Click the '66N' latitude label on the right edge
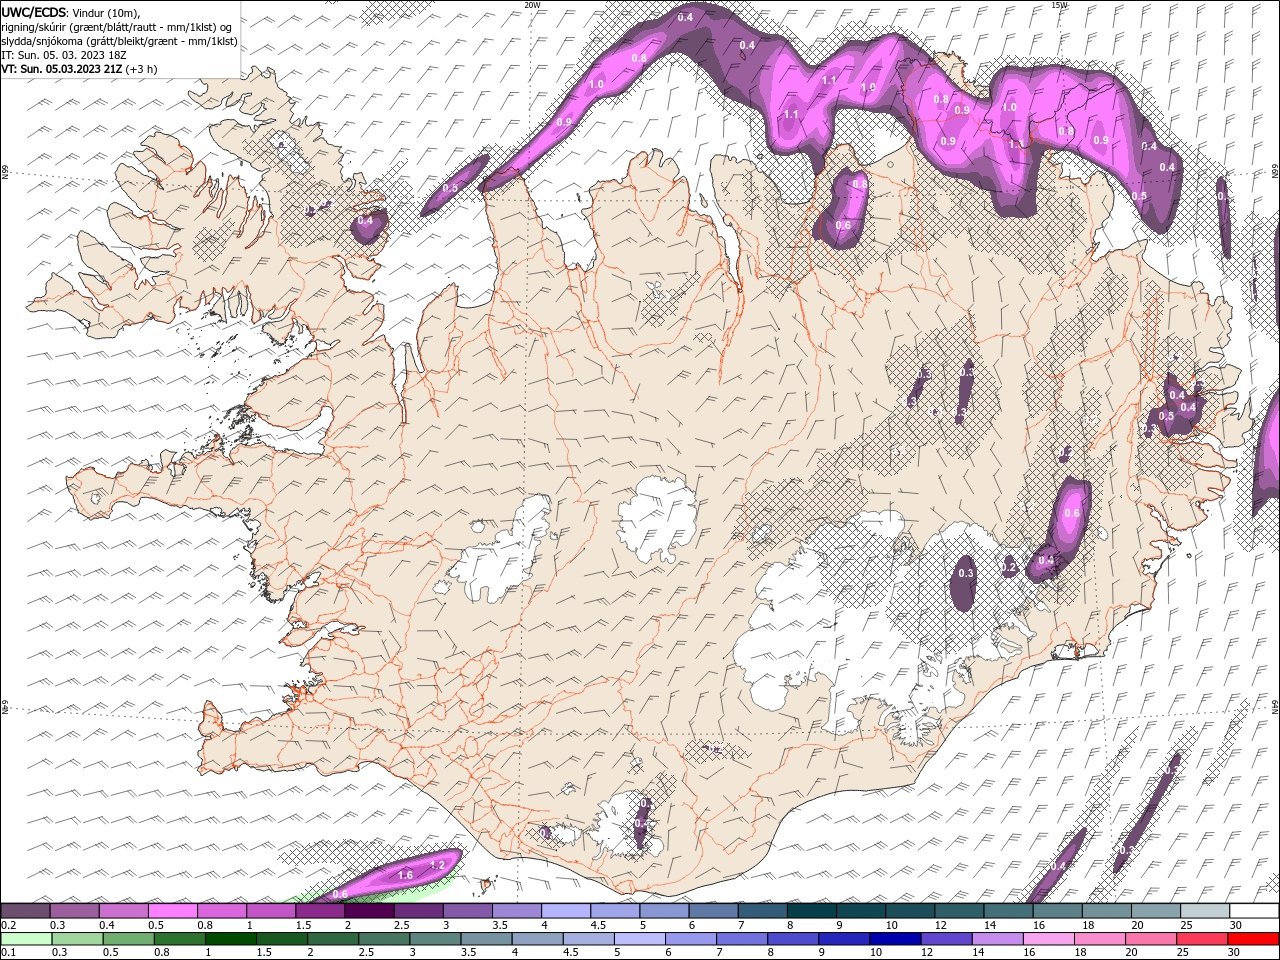This screenshot has height=960, width=1280. coord(1275,173)
